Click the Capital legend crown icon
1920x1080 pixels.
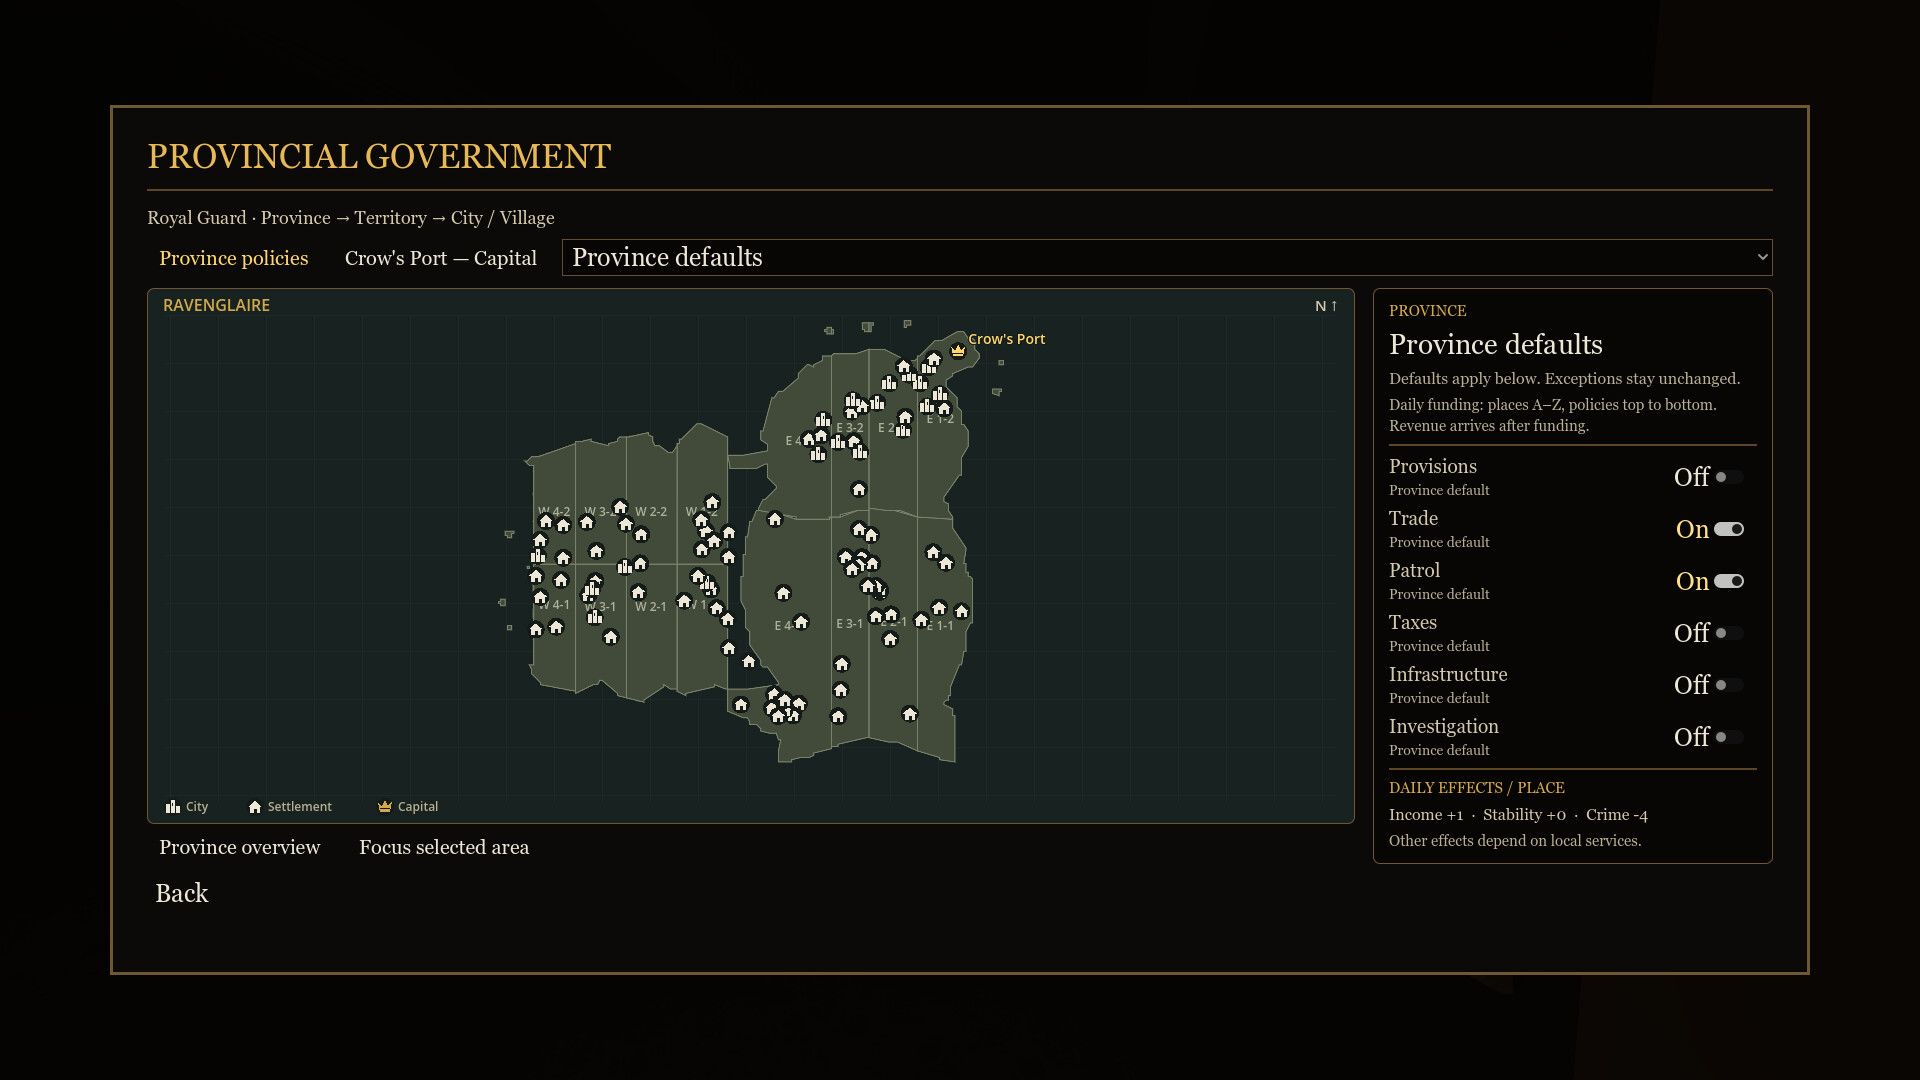[x=385, y=807]
